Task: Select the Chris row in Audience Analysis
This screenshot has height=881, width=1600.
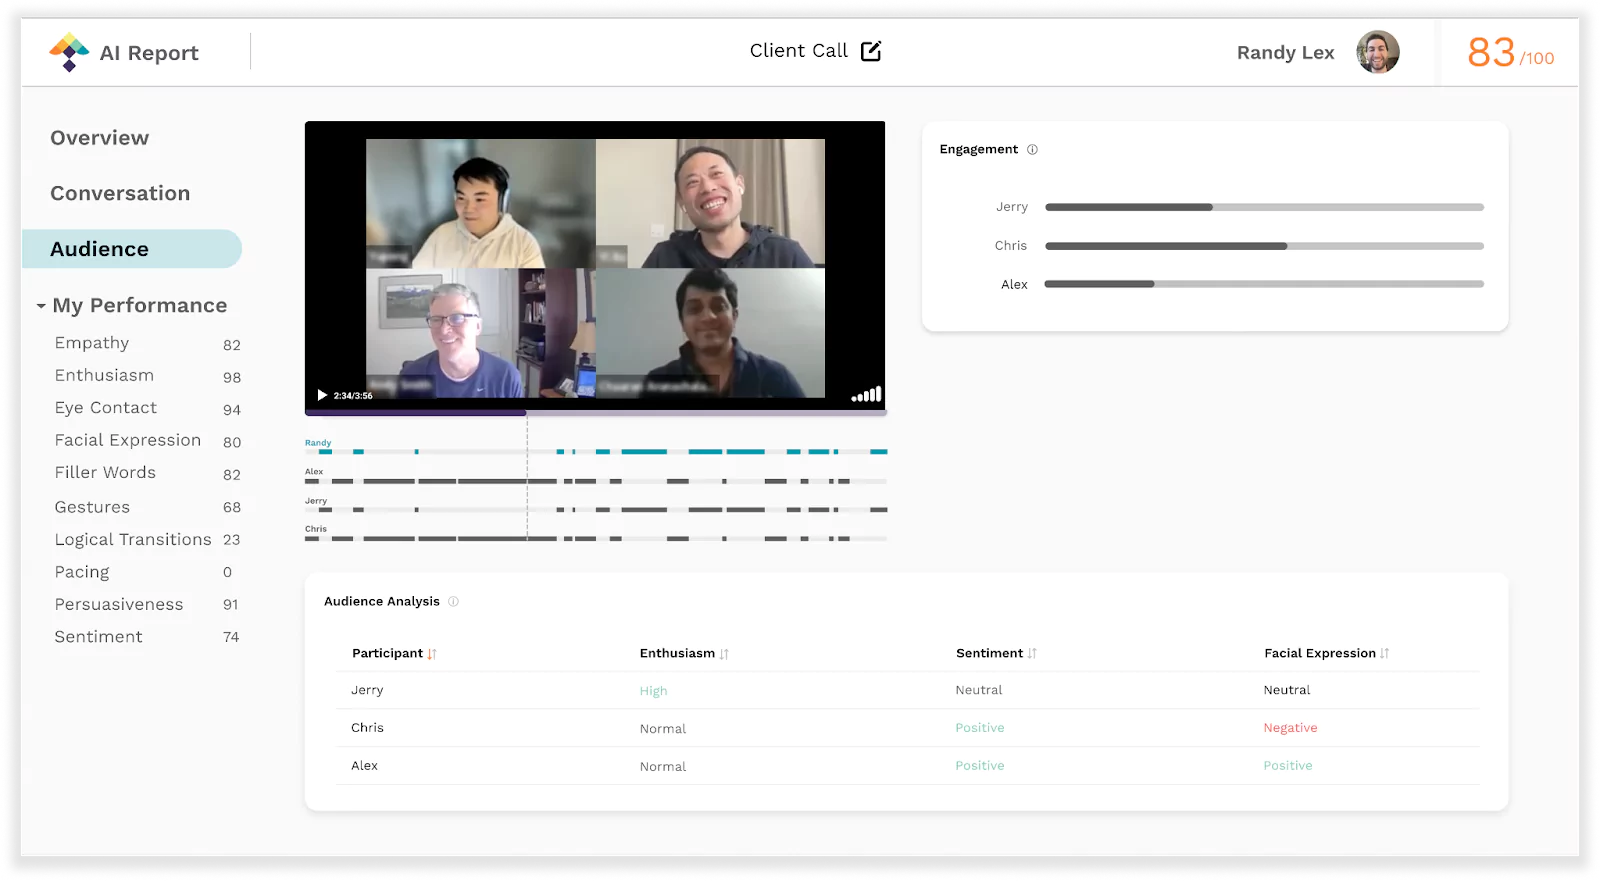Action: tap(908, 728)
